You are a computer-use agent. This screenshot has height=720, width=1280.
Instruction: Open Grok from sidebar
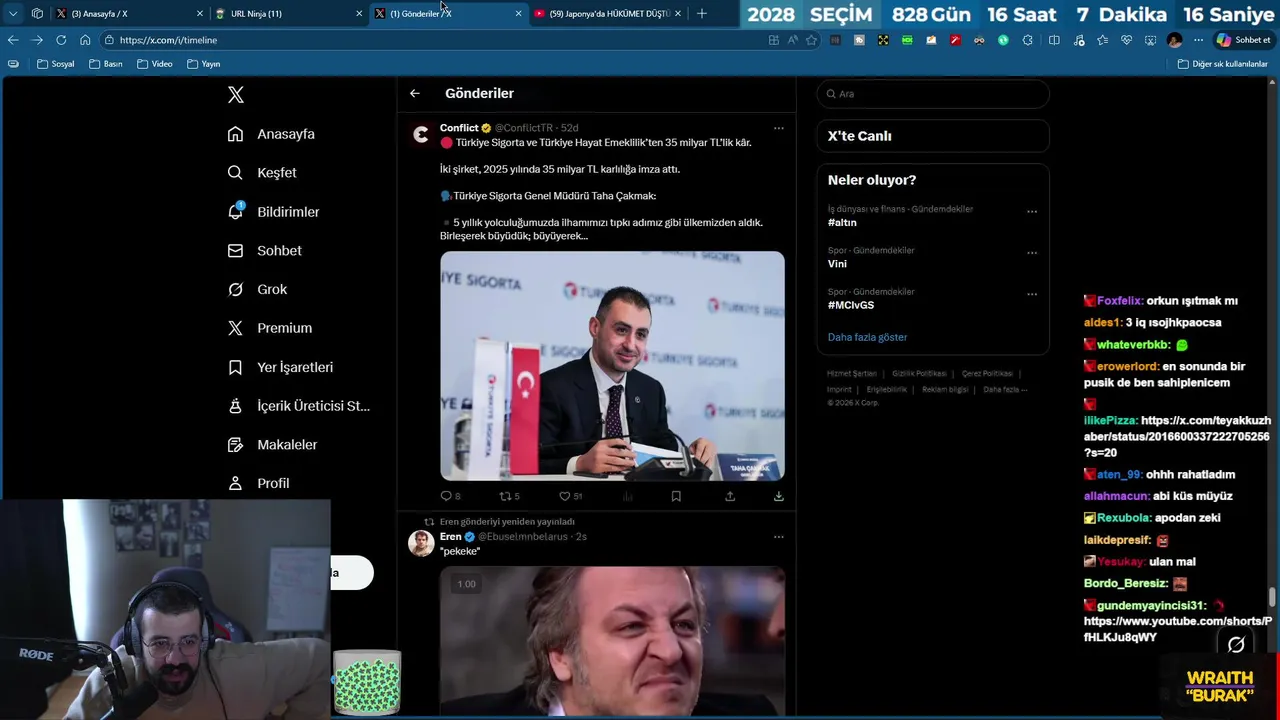click(257, 289)
